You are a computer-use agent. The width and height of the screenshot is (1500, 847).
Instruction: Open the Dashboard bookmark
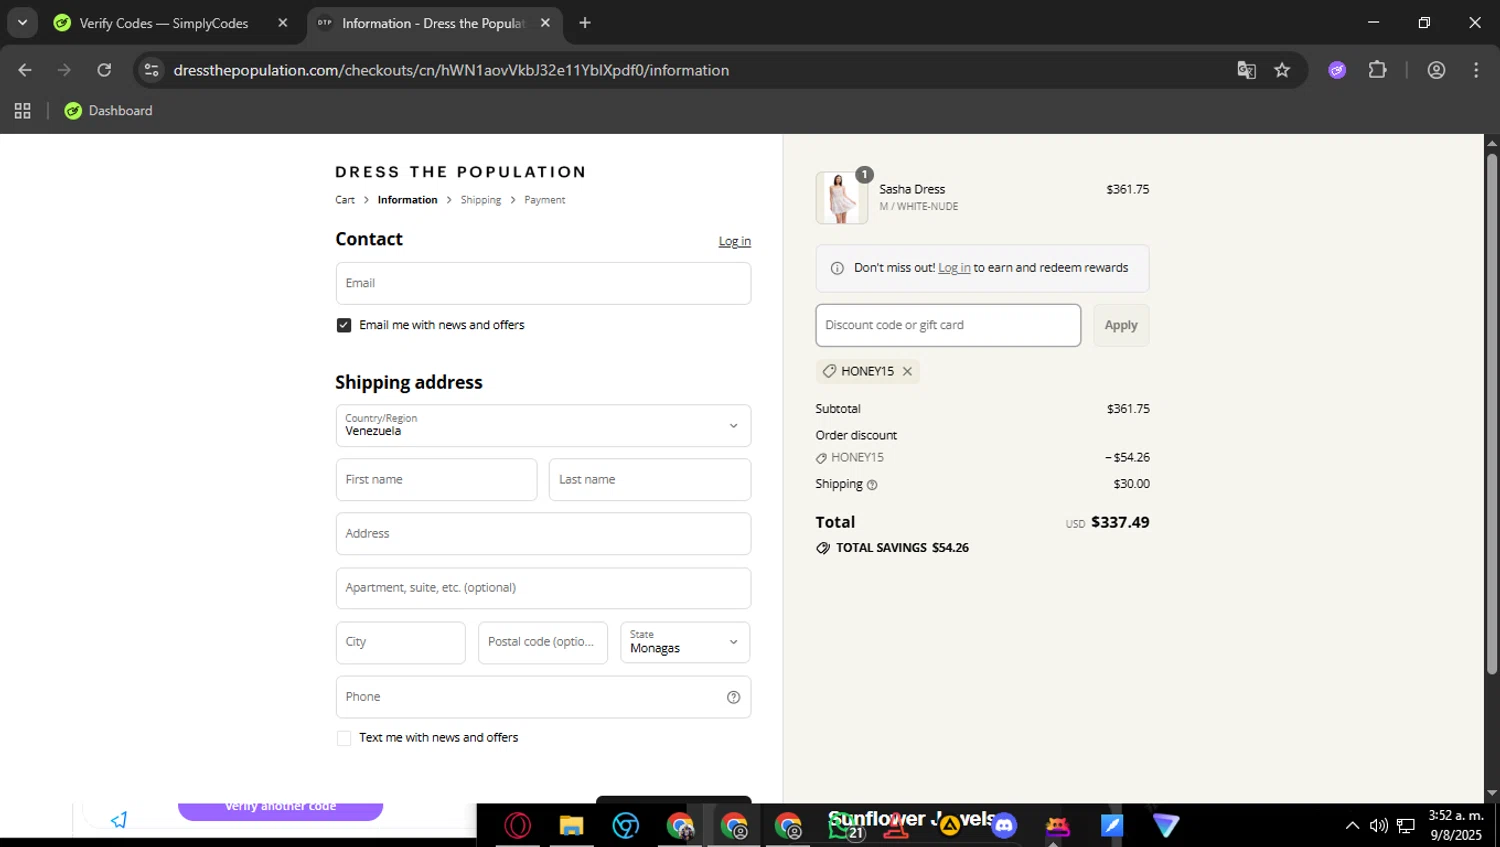pos(108,111)
